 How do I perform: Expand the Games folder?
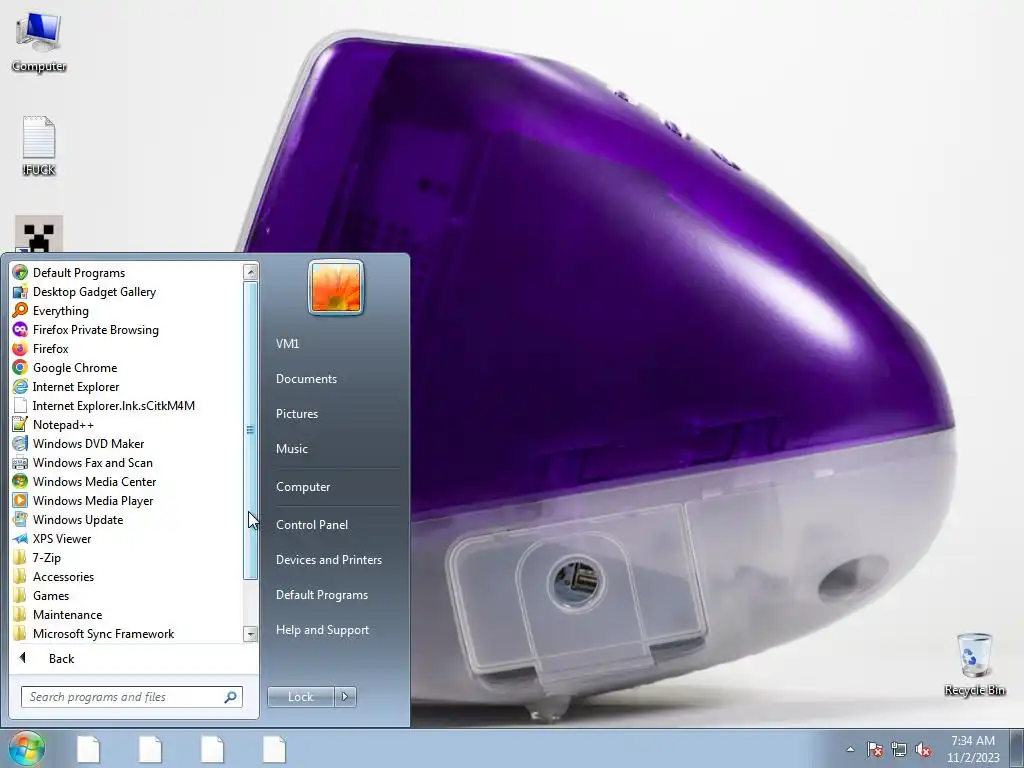click(51, 595)
